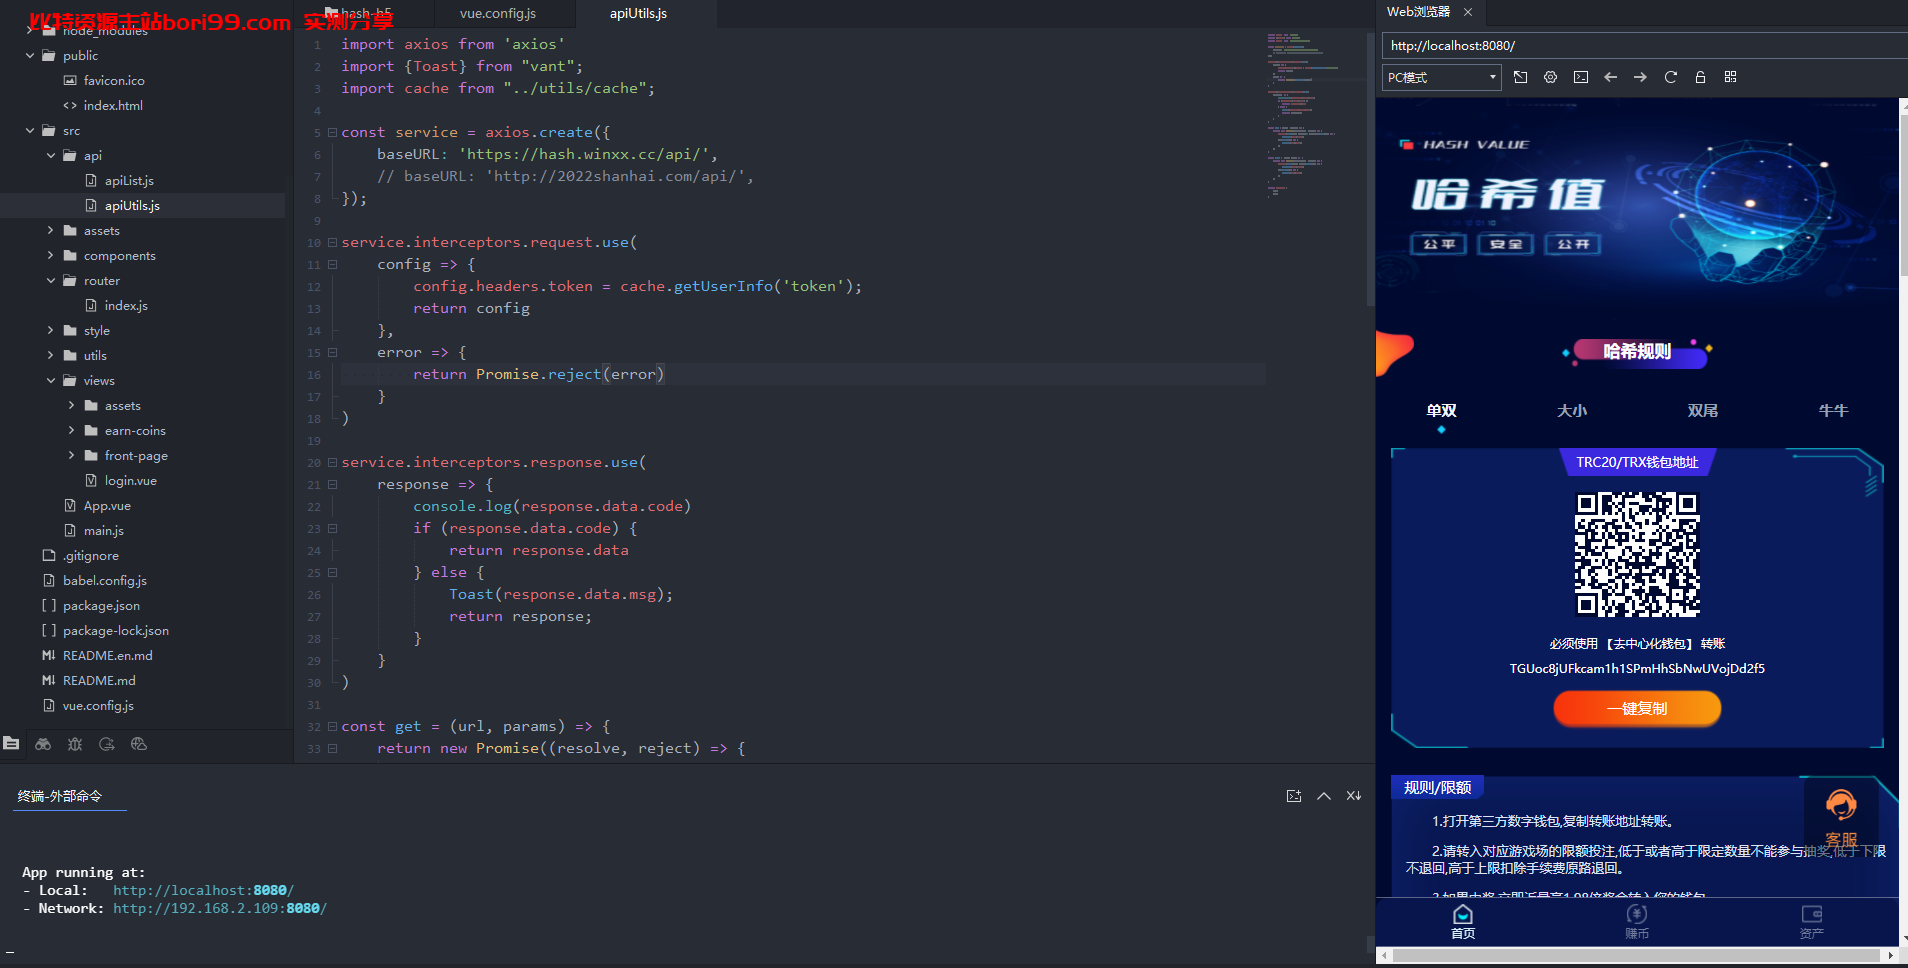1908x968 pixels.
Task: Fold the if block at line 23
Action: (x=332, y=528)
